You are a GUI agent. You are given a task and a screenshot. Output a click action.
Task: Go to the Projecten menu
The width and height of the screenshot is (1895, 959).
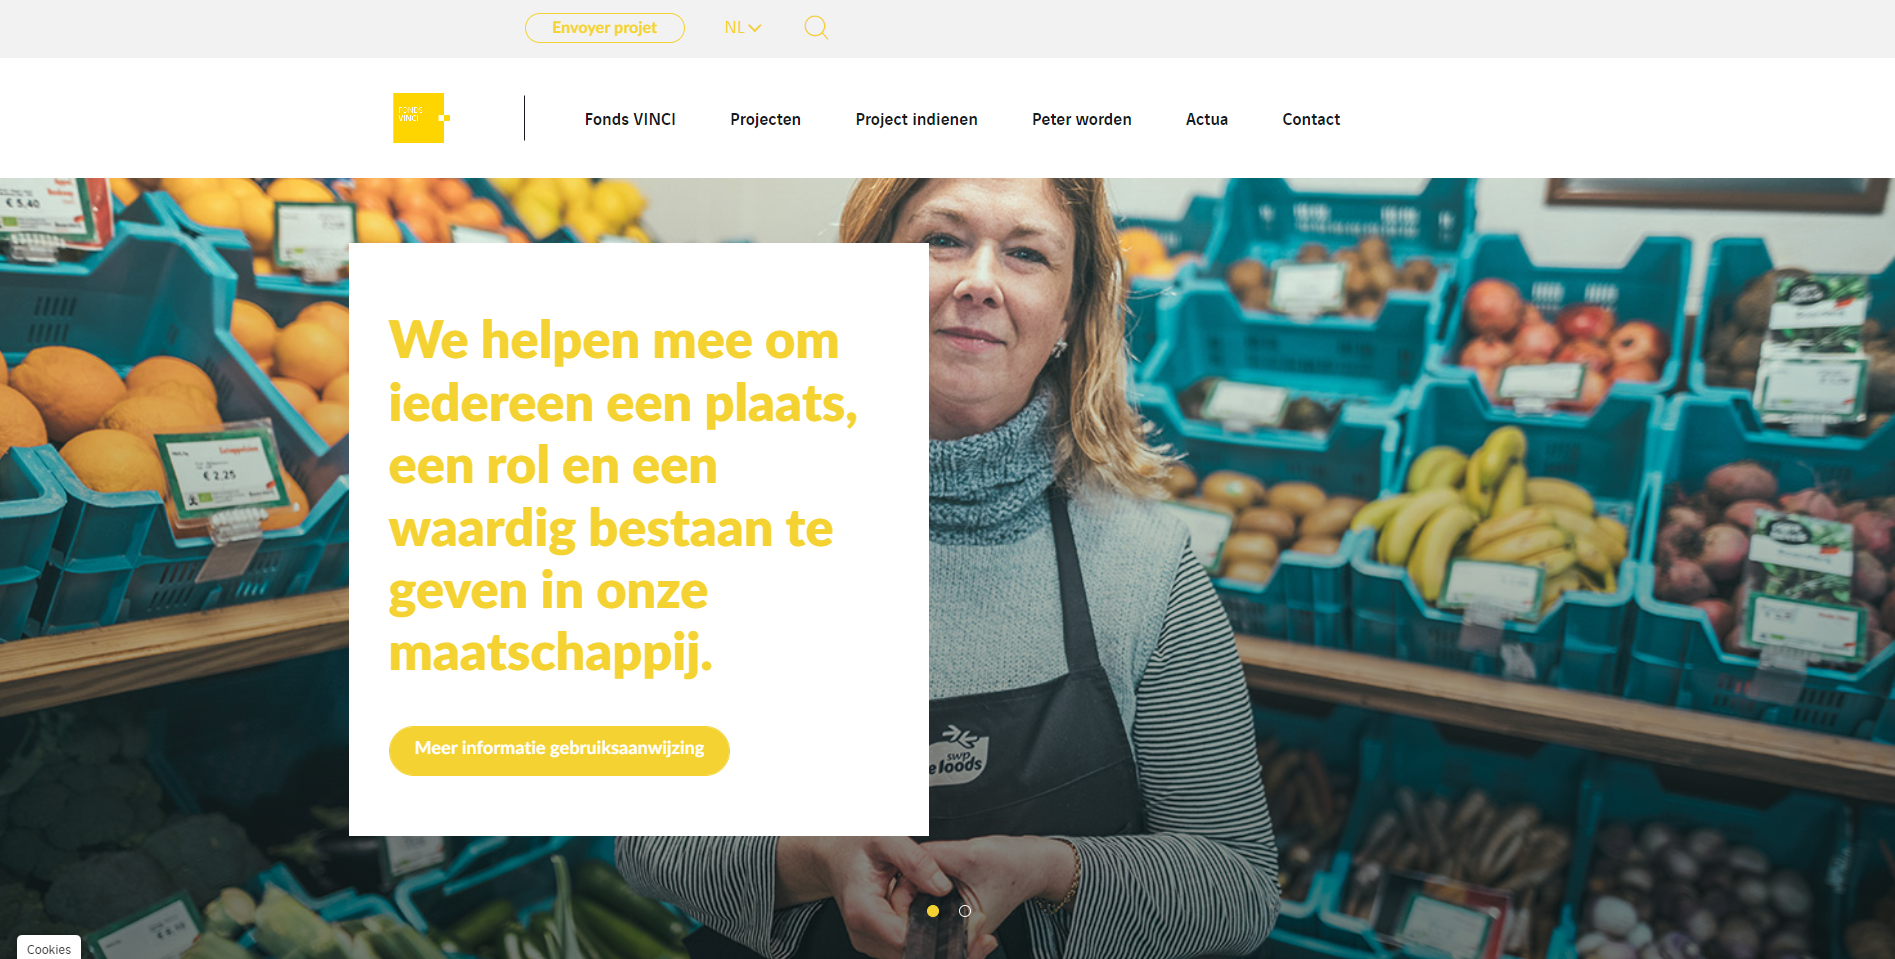click(766, 119)
